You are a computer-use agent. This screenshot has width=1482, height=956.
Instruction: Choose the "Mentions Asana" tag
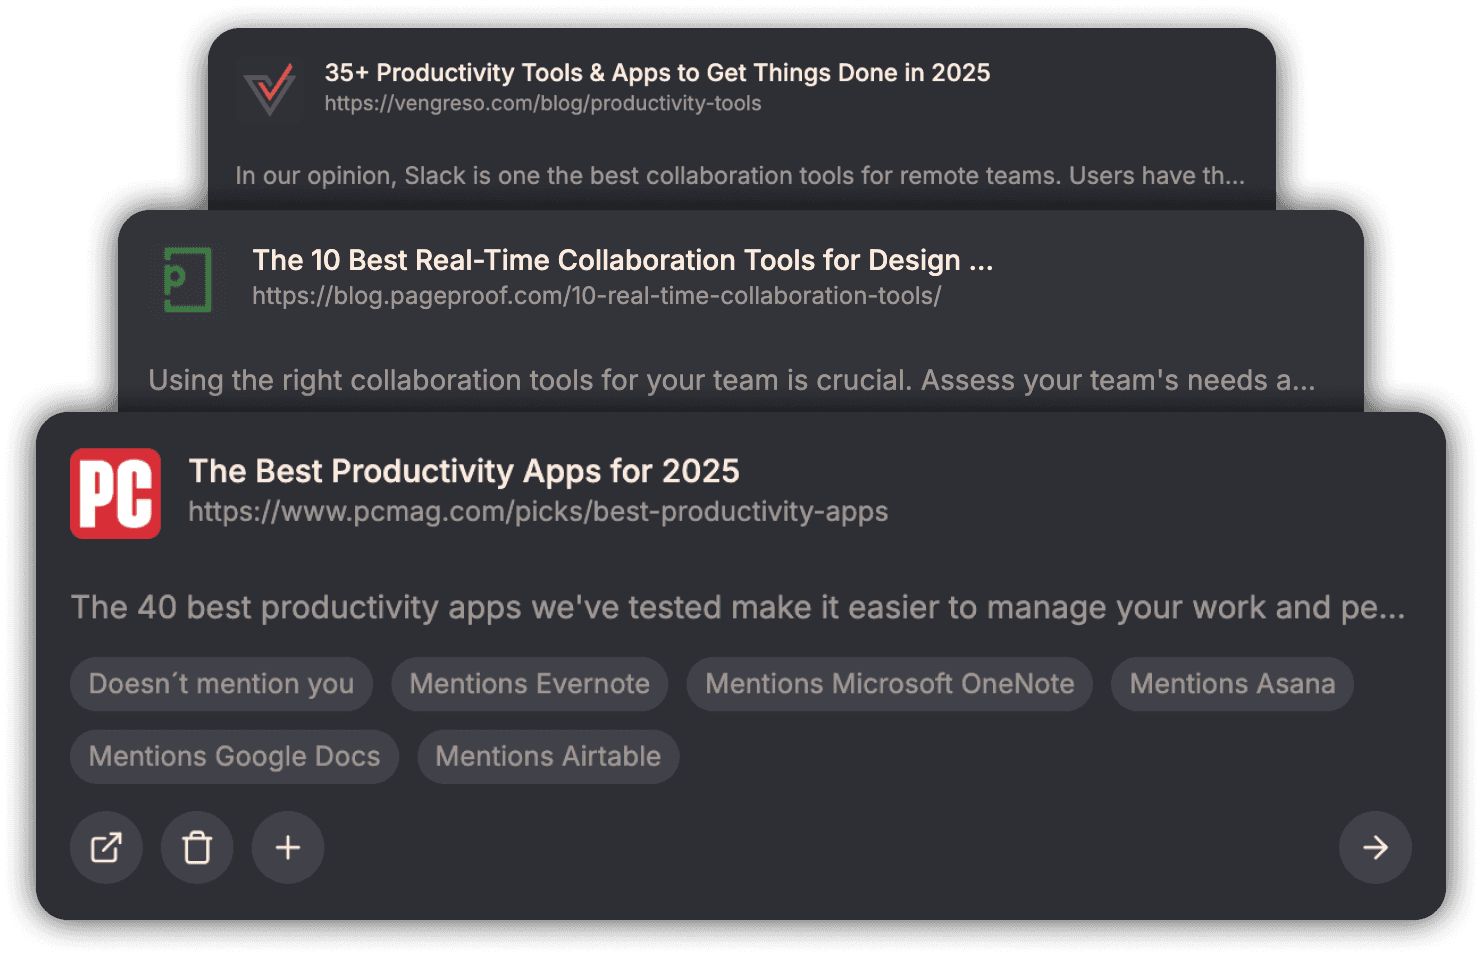point(1232,684)
